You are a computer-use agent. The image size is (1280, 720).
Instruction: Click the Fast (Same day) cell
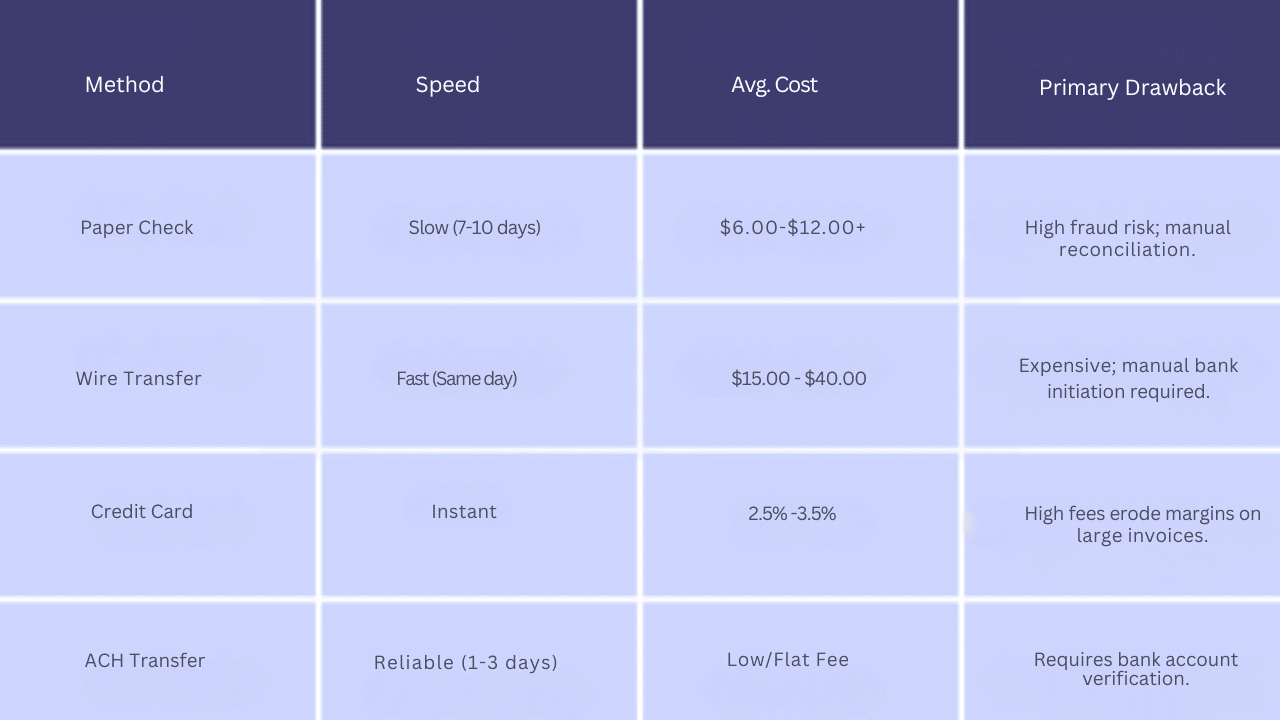(x=457, y=379)
